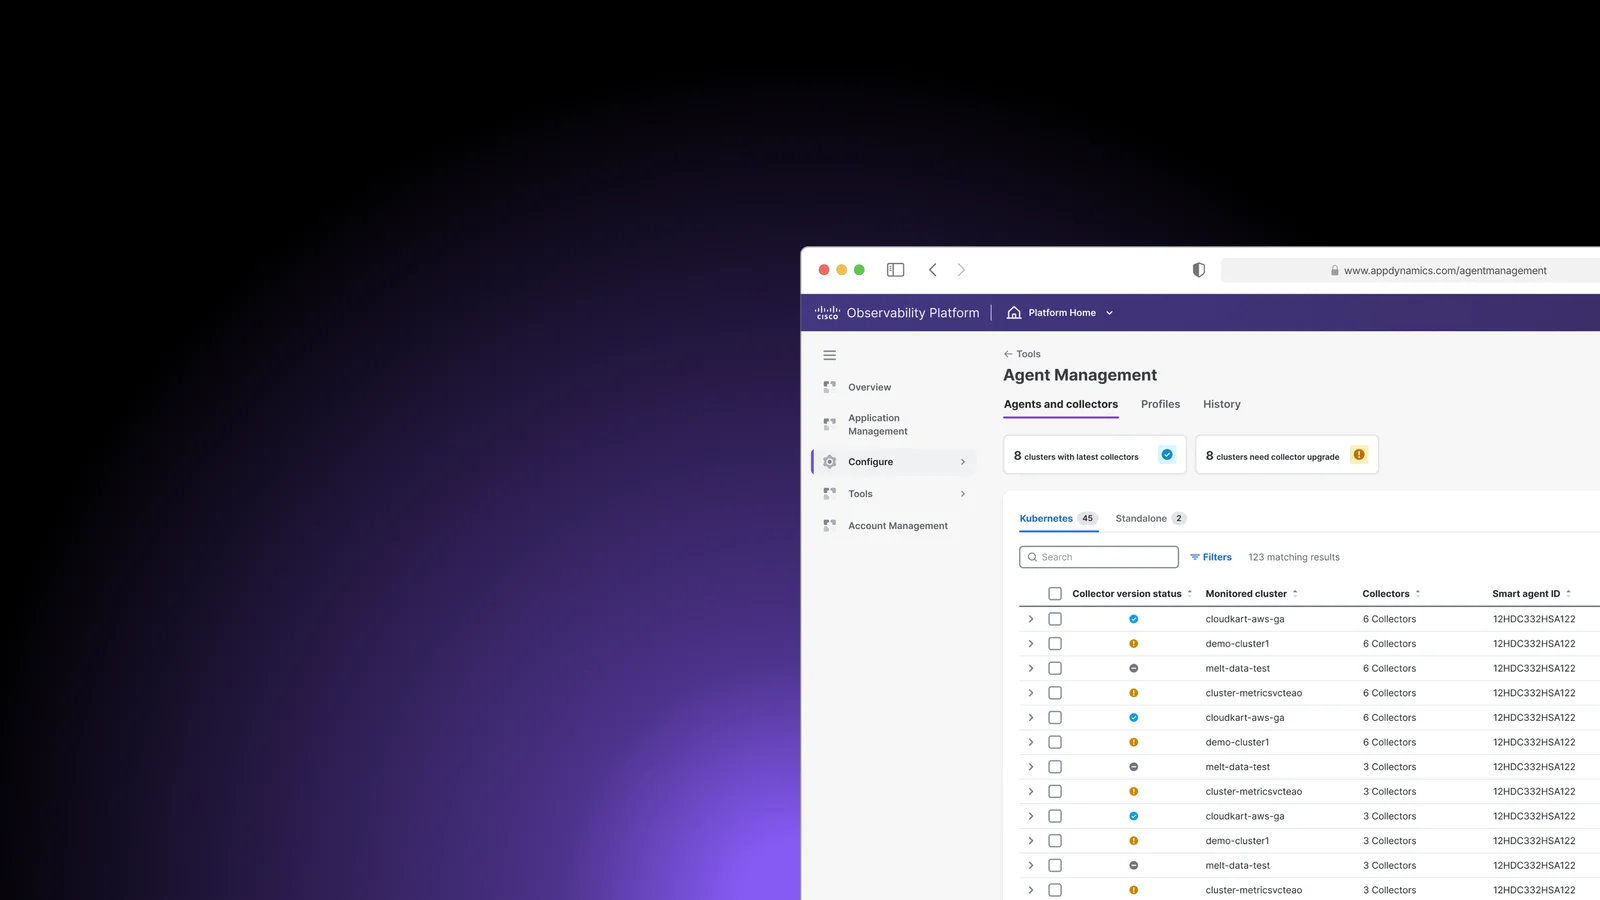Click the gray status icon in first melt-data-test row
Viewport: 1600px width, 900px height.
click(x=1133, y=668)
